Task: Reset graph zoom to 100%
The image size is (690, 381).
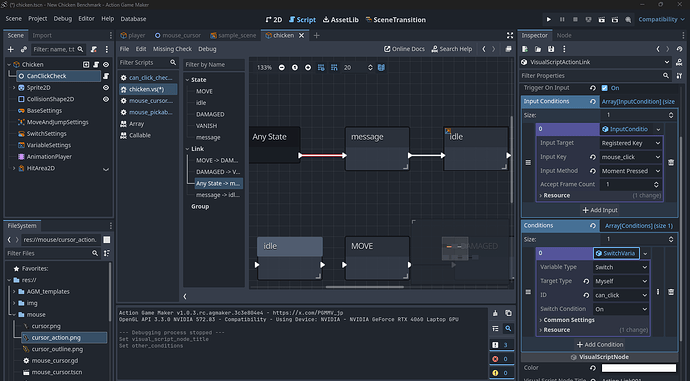Action: click(x=295, y=67)
